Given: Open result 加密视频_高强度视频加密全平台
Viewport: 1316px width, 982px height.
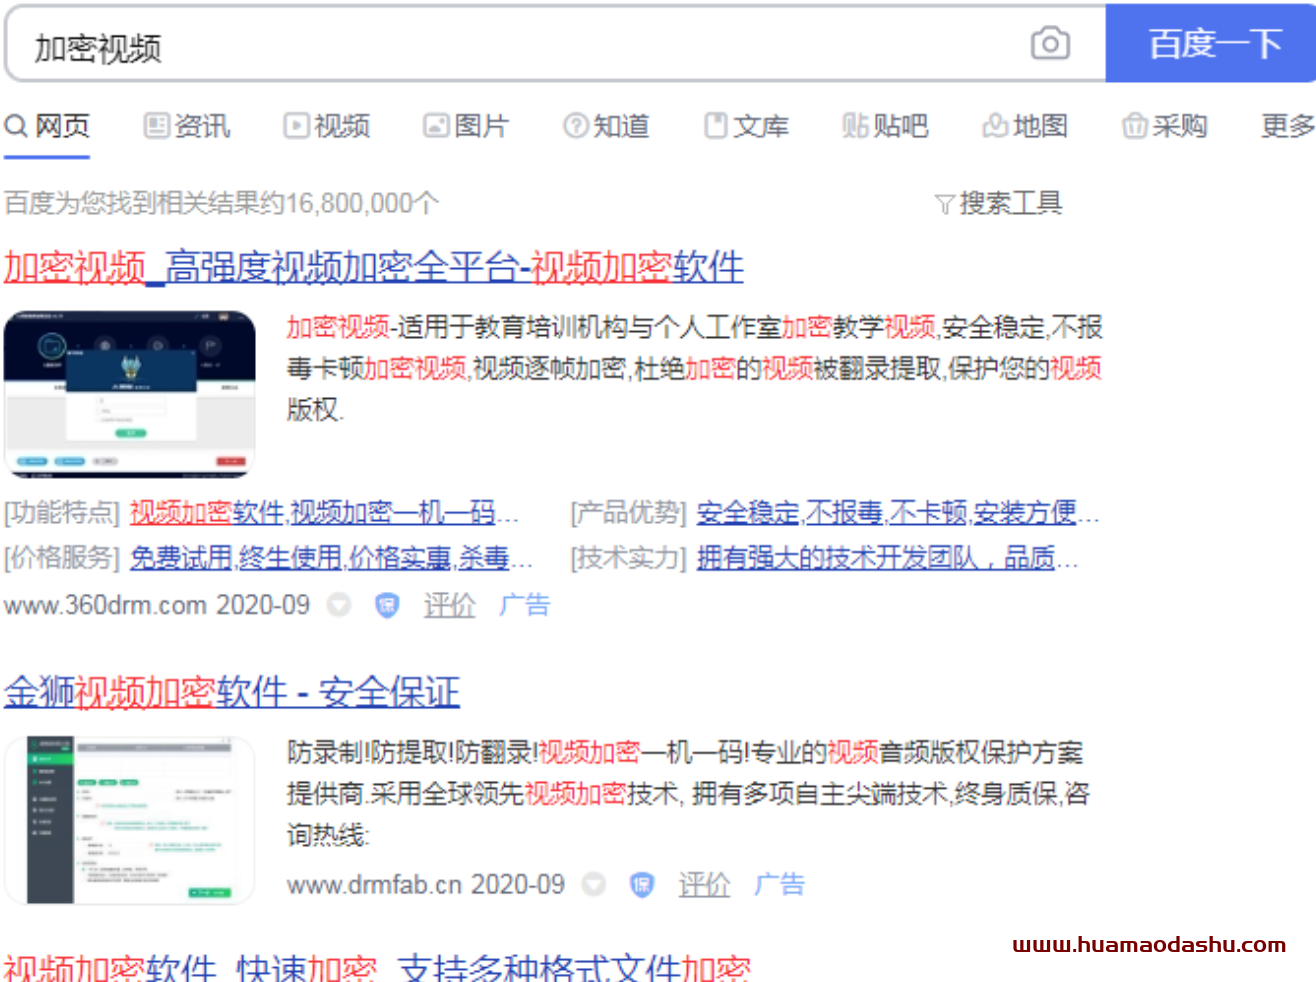Looking at the screenshot, I should point(373,267).
